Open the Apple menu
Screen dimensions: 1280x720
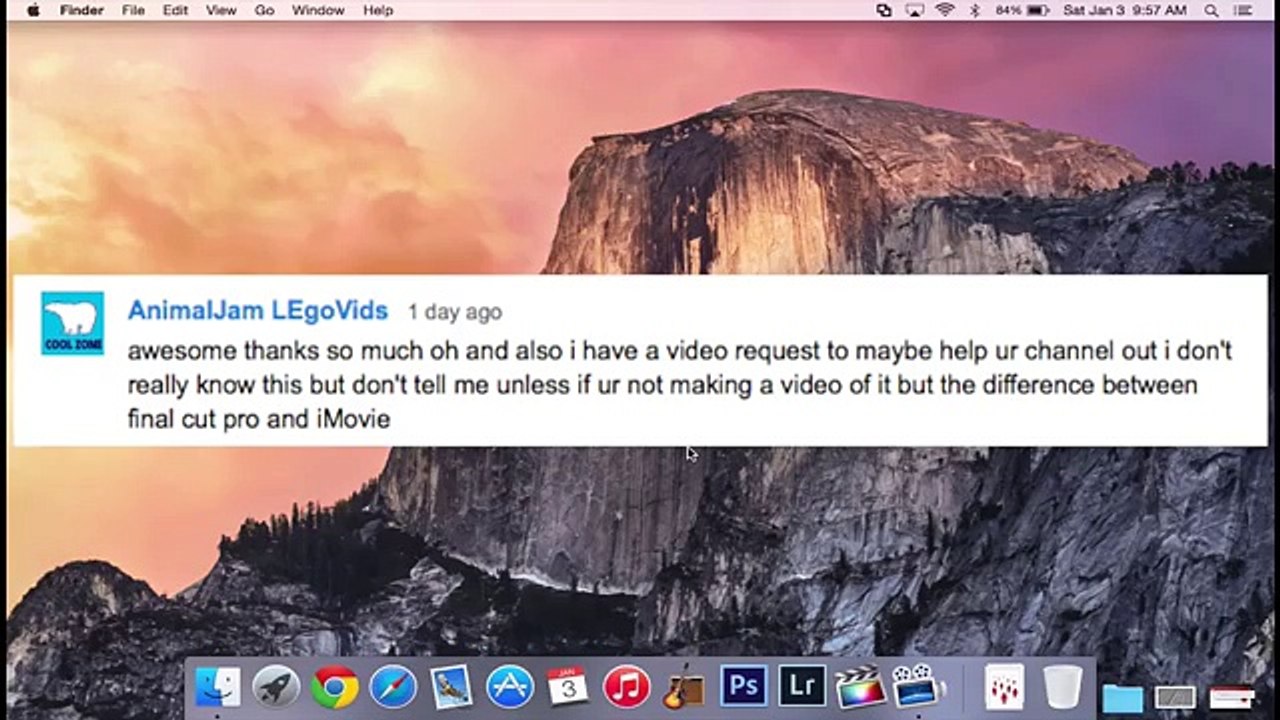point(33,10)
